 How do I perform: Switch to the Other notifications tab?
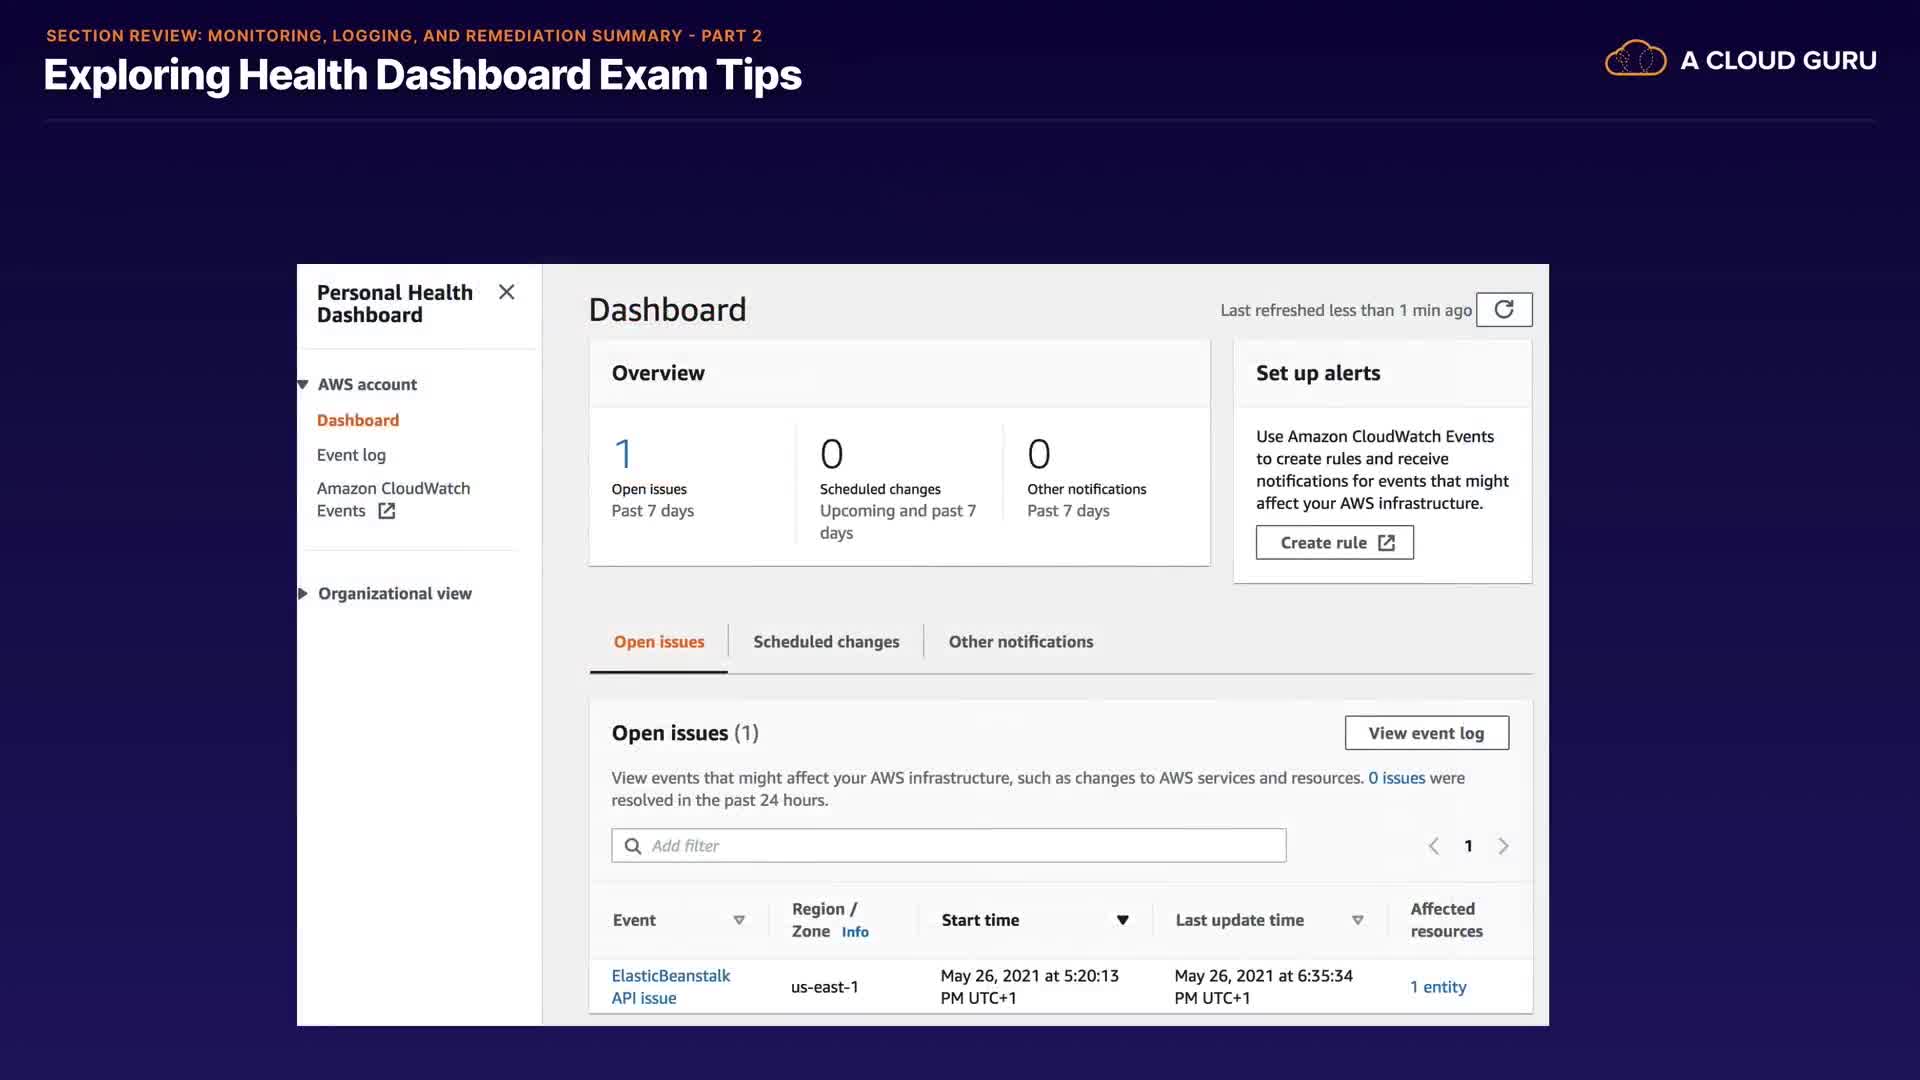click(x=1020, y=642)
